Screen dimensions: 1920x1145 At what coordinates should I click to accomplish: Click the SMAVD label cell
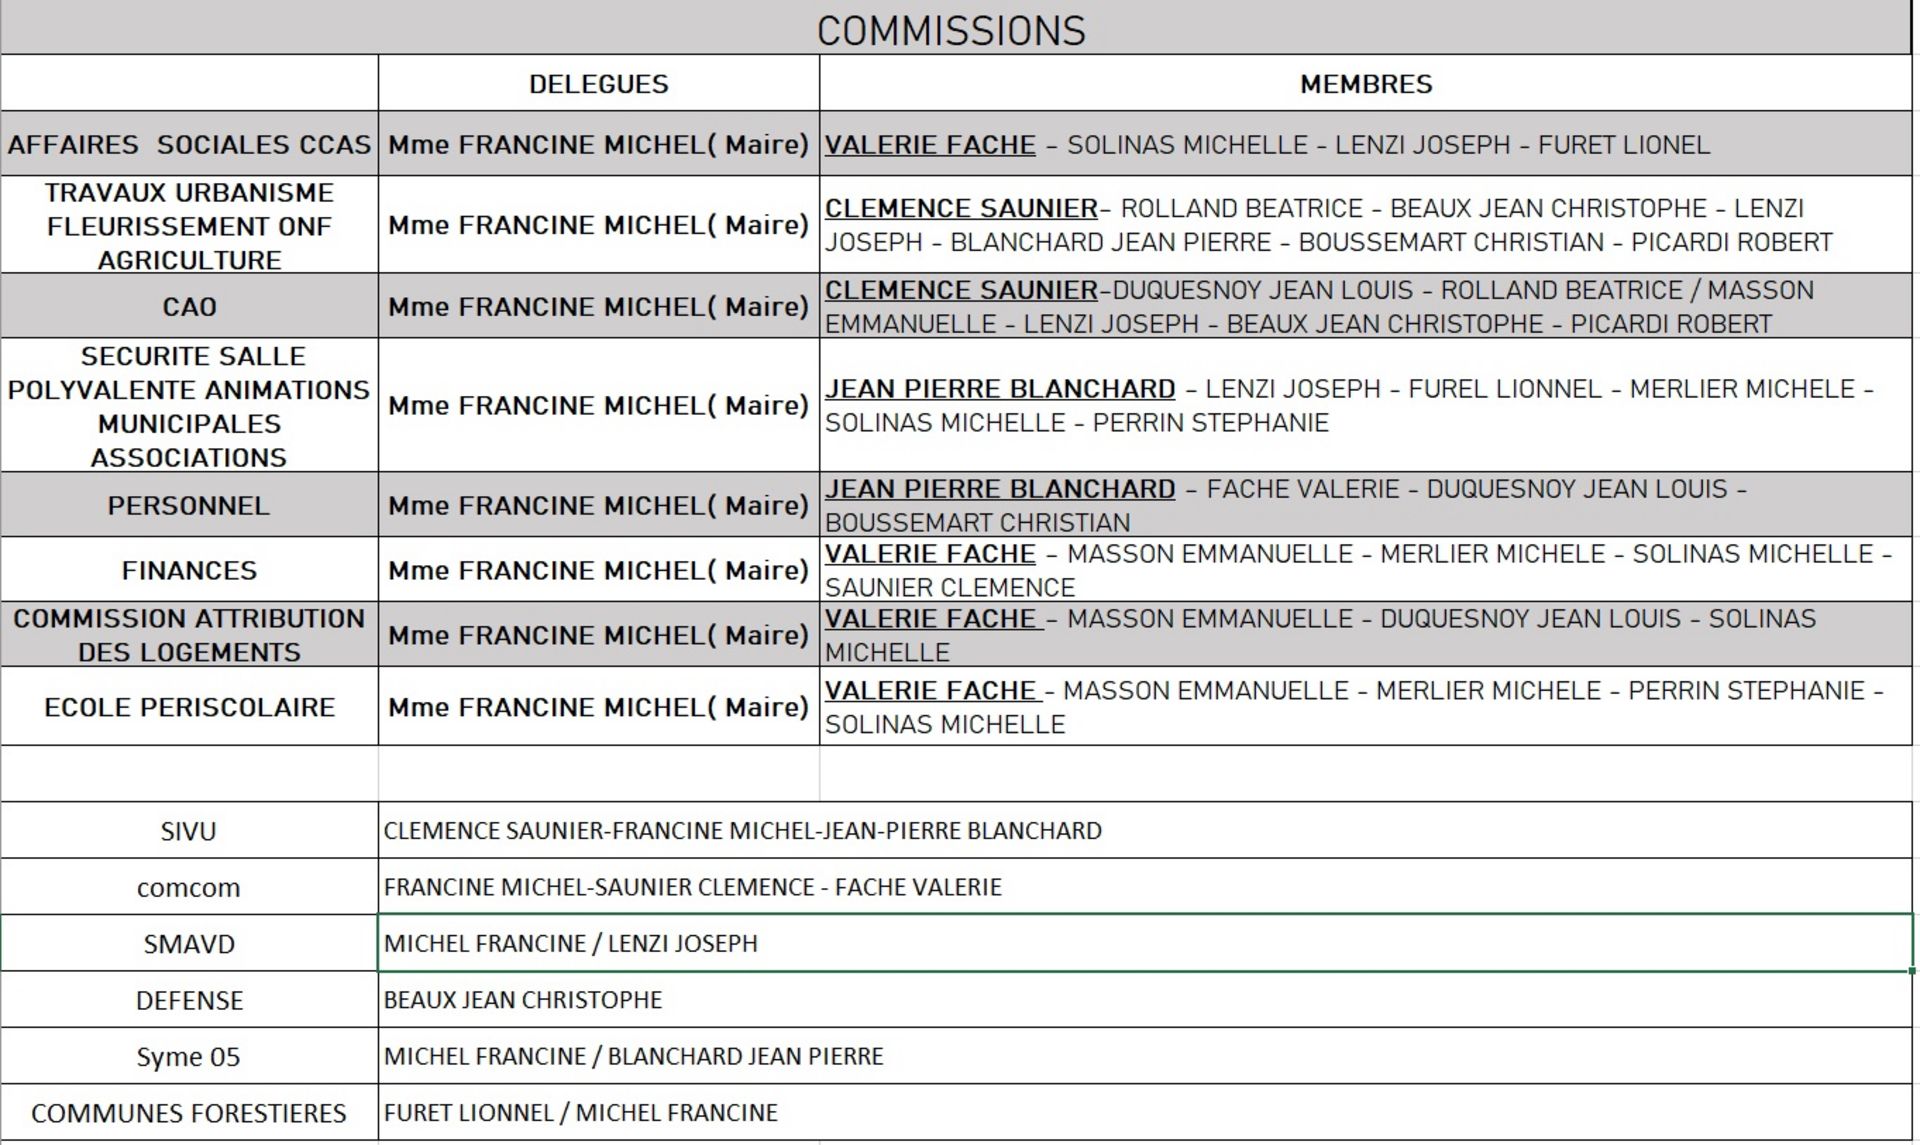tap(189, 943)
